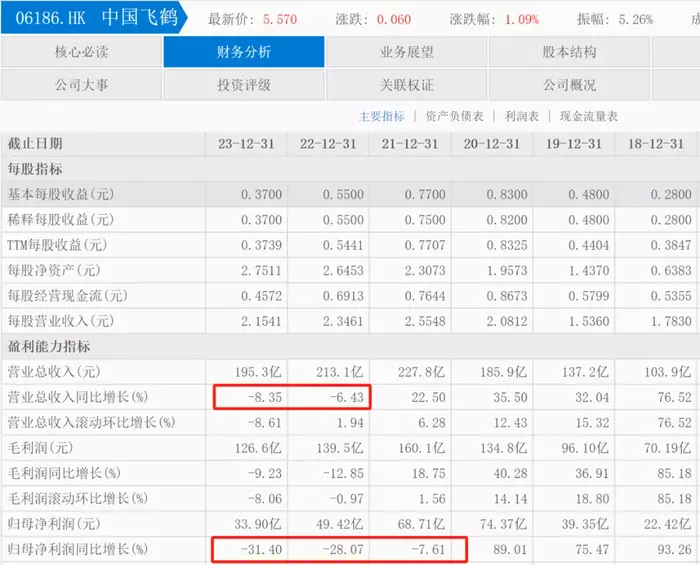Open the 公司大事 tab

coord(81,85)
